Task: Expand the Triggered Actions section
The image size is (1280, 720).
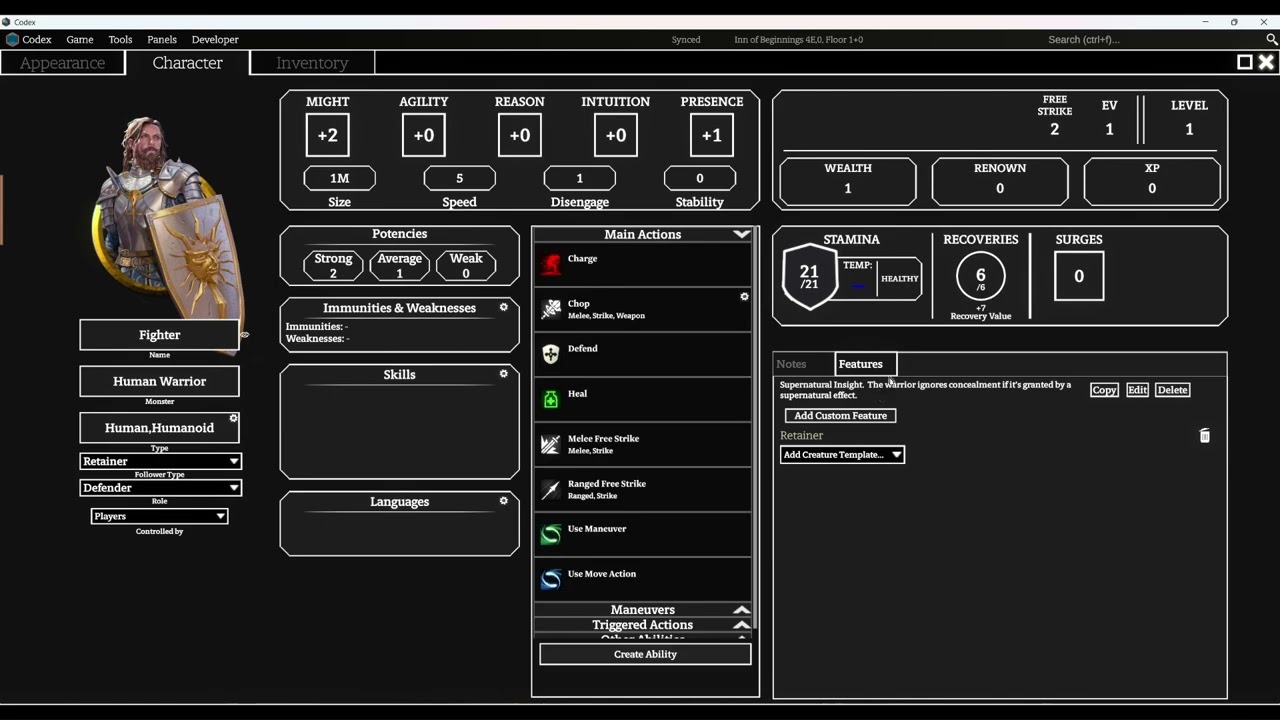Action: [741, 625]
